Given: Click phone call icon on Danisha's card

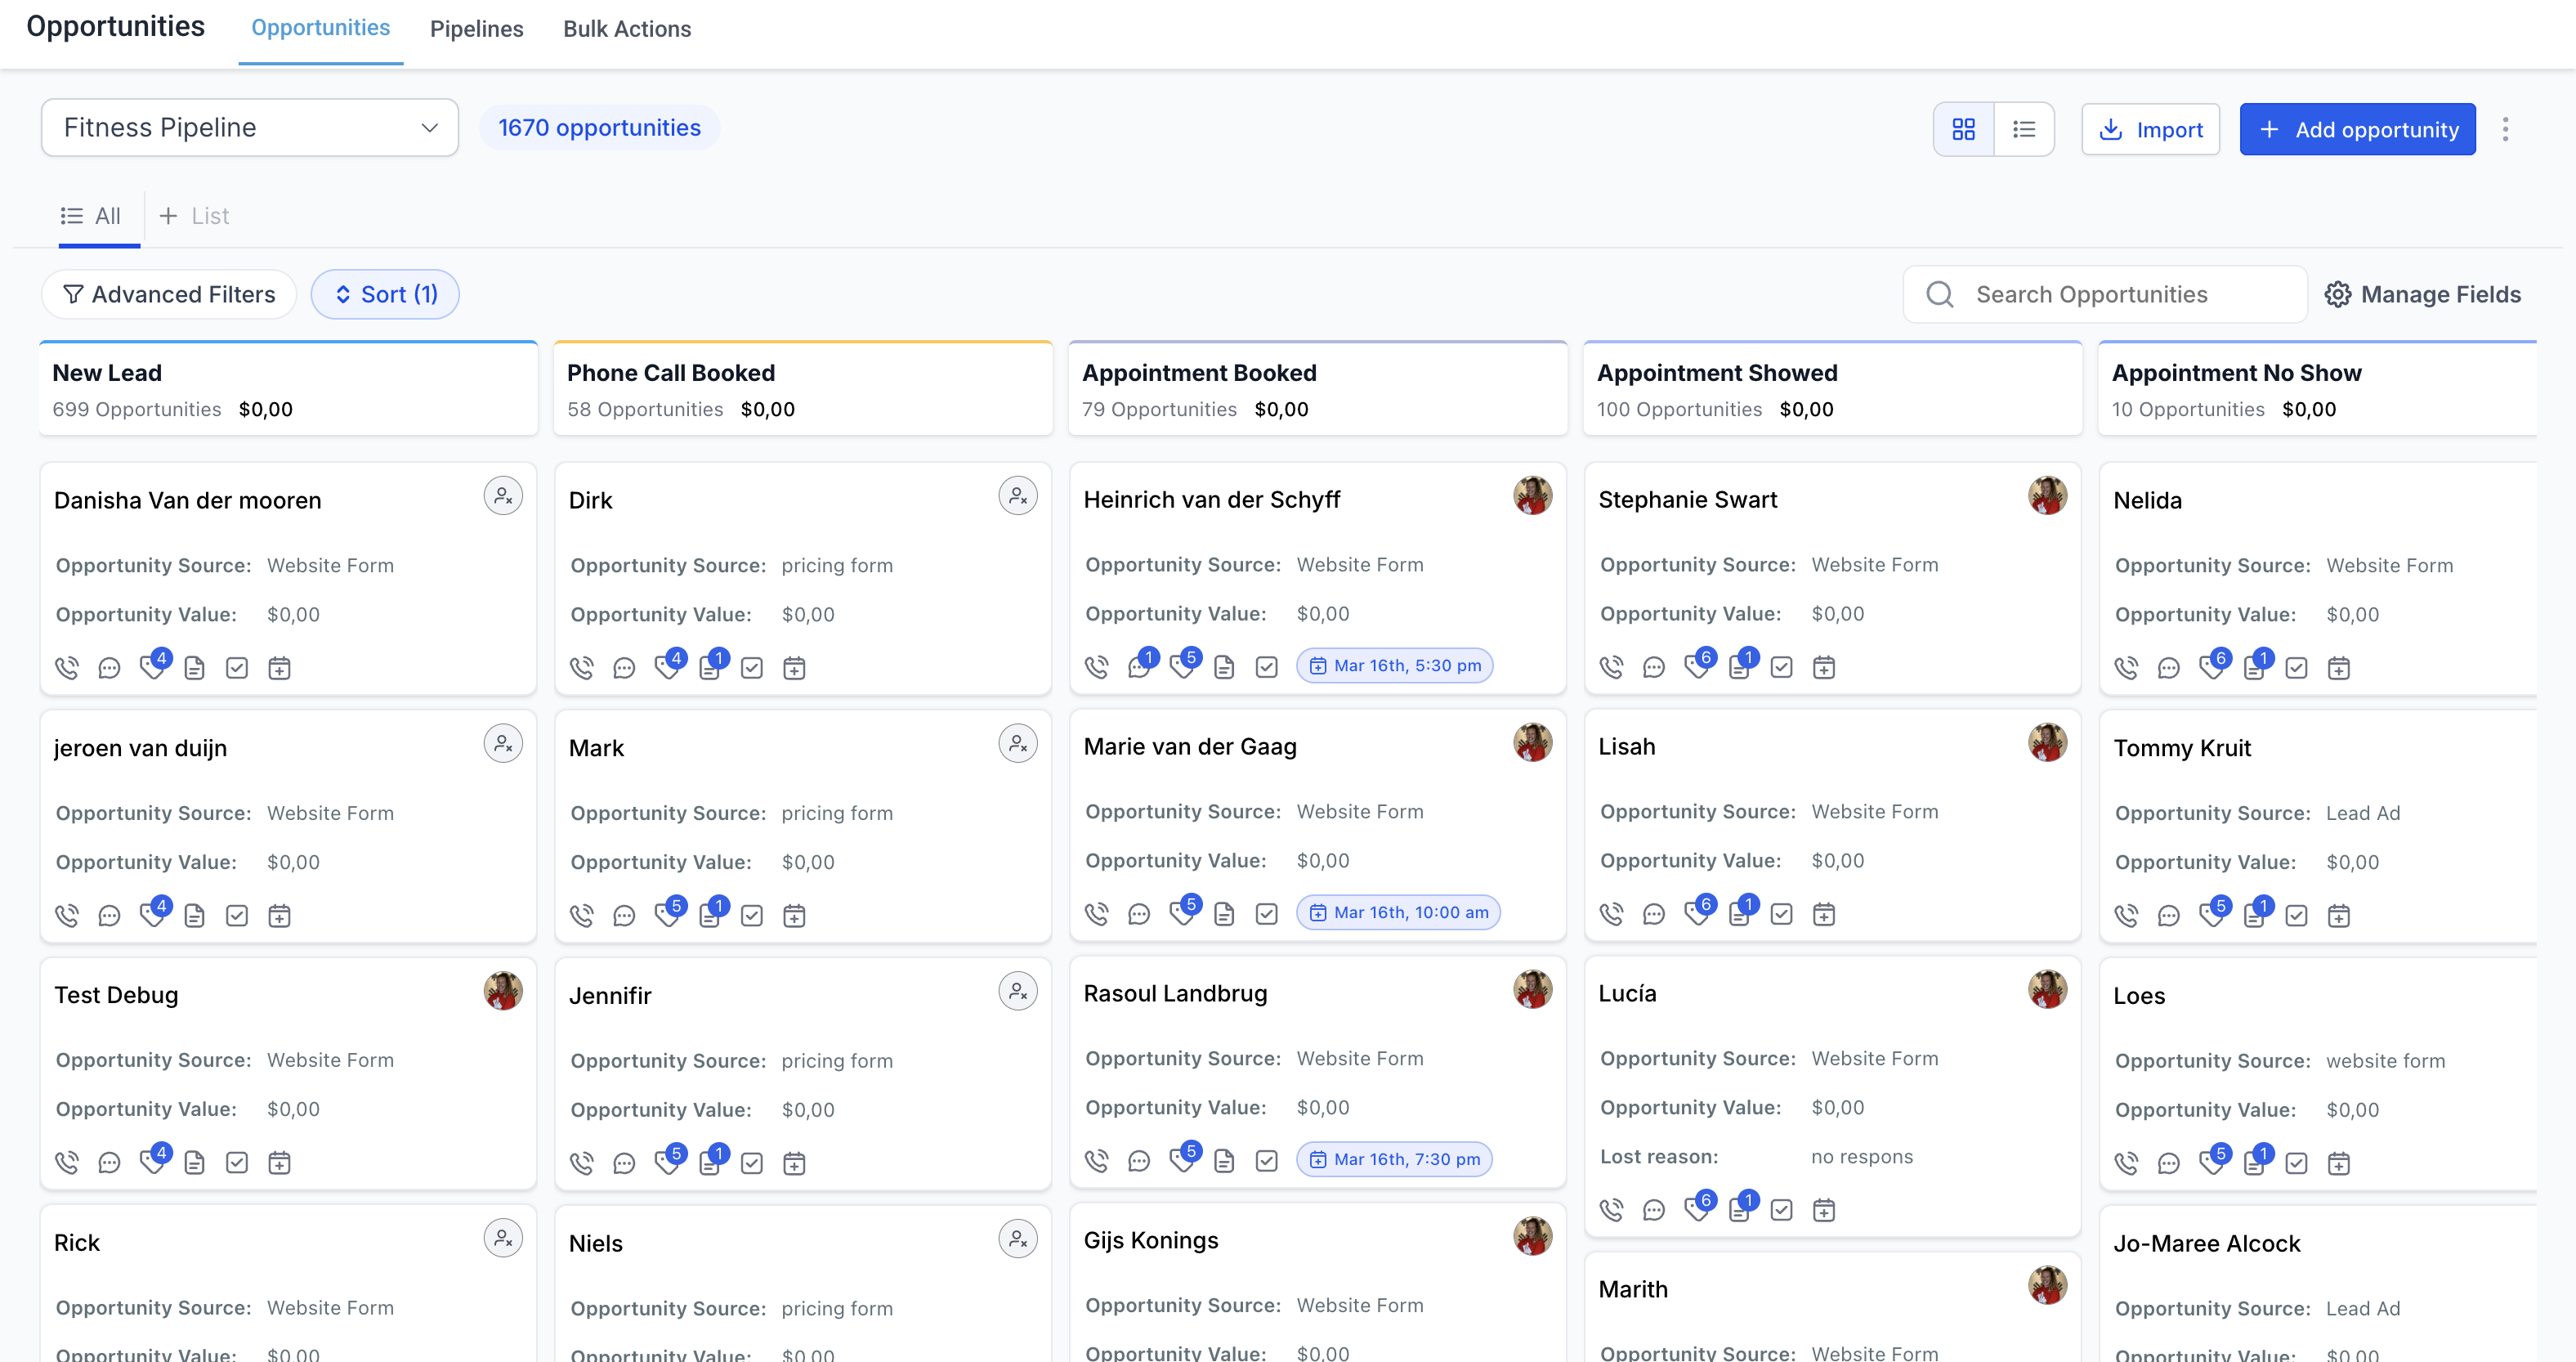Looking at the screenshot, I should tap(67, 668).
